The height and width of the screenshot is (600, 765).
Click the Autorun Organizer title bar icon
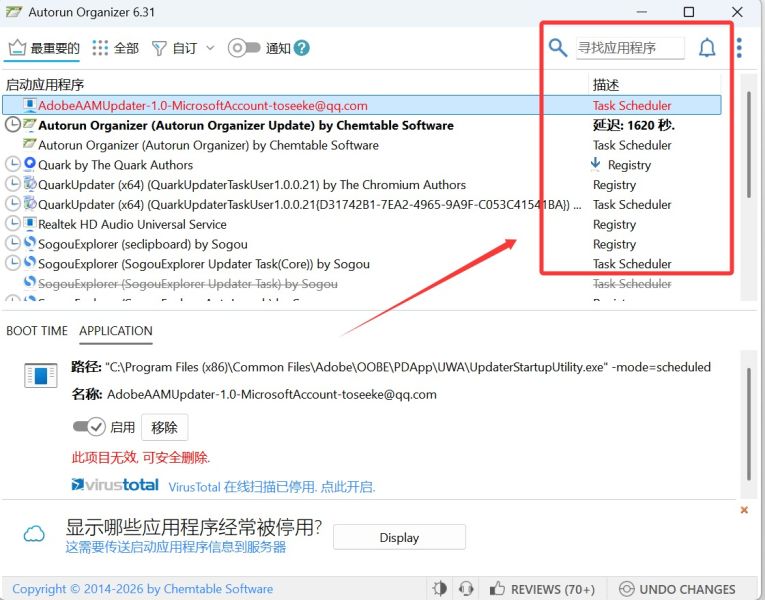[x=14, y=12]
